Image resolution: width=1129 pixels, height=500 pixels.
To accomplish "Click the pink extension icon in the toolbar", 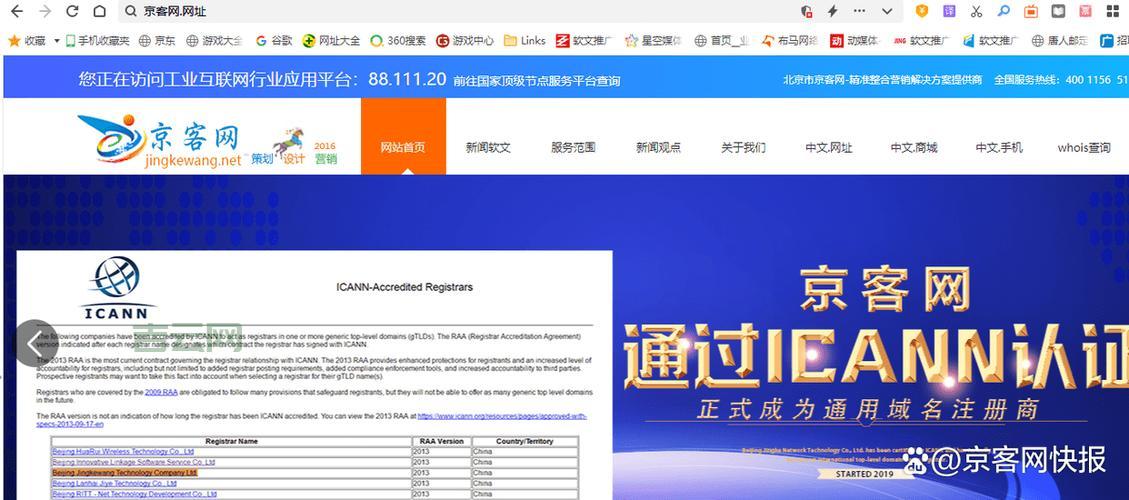I will coord(1085,11).
